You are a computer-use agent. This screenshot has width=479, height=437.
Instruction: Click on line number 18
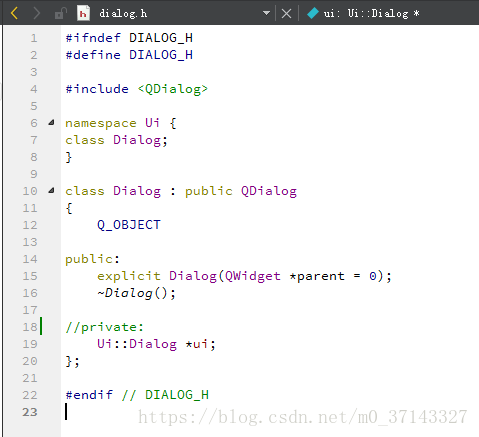coord(30,327)
